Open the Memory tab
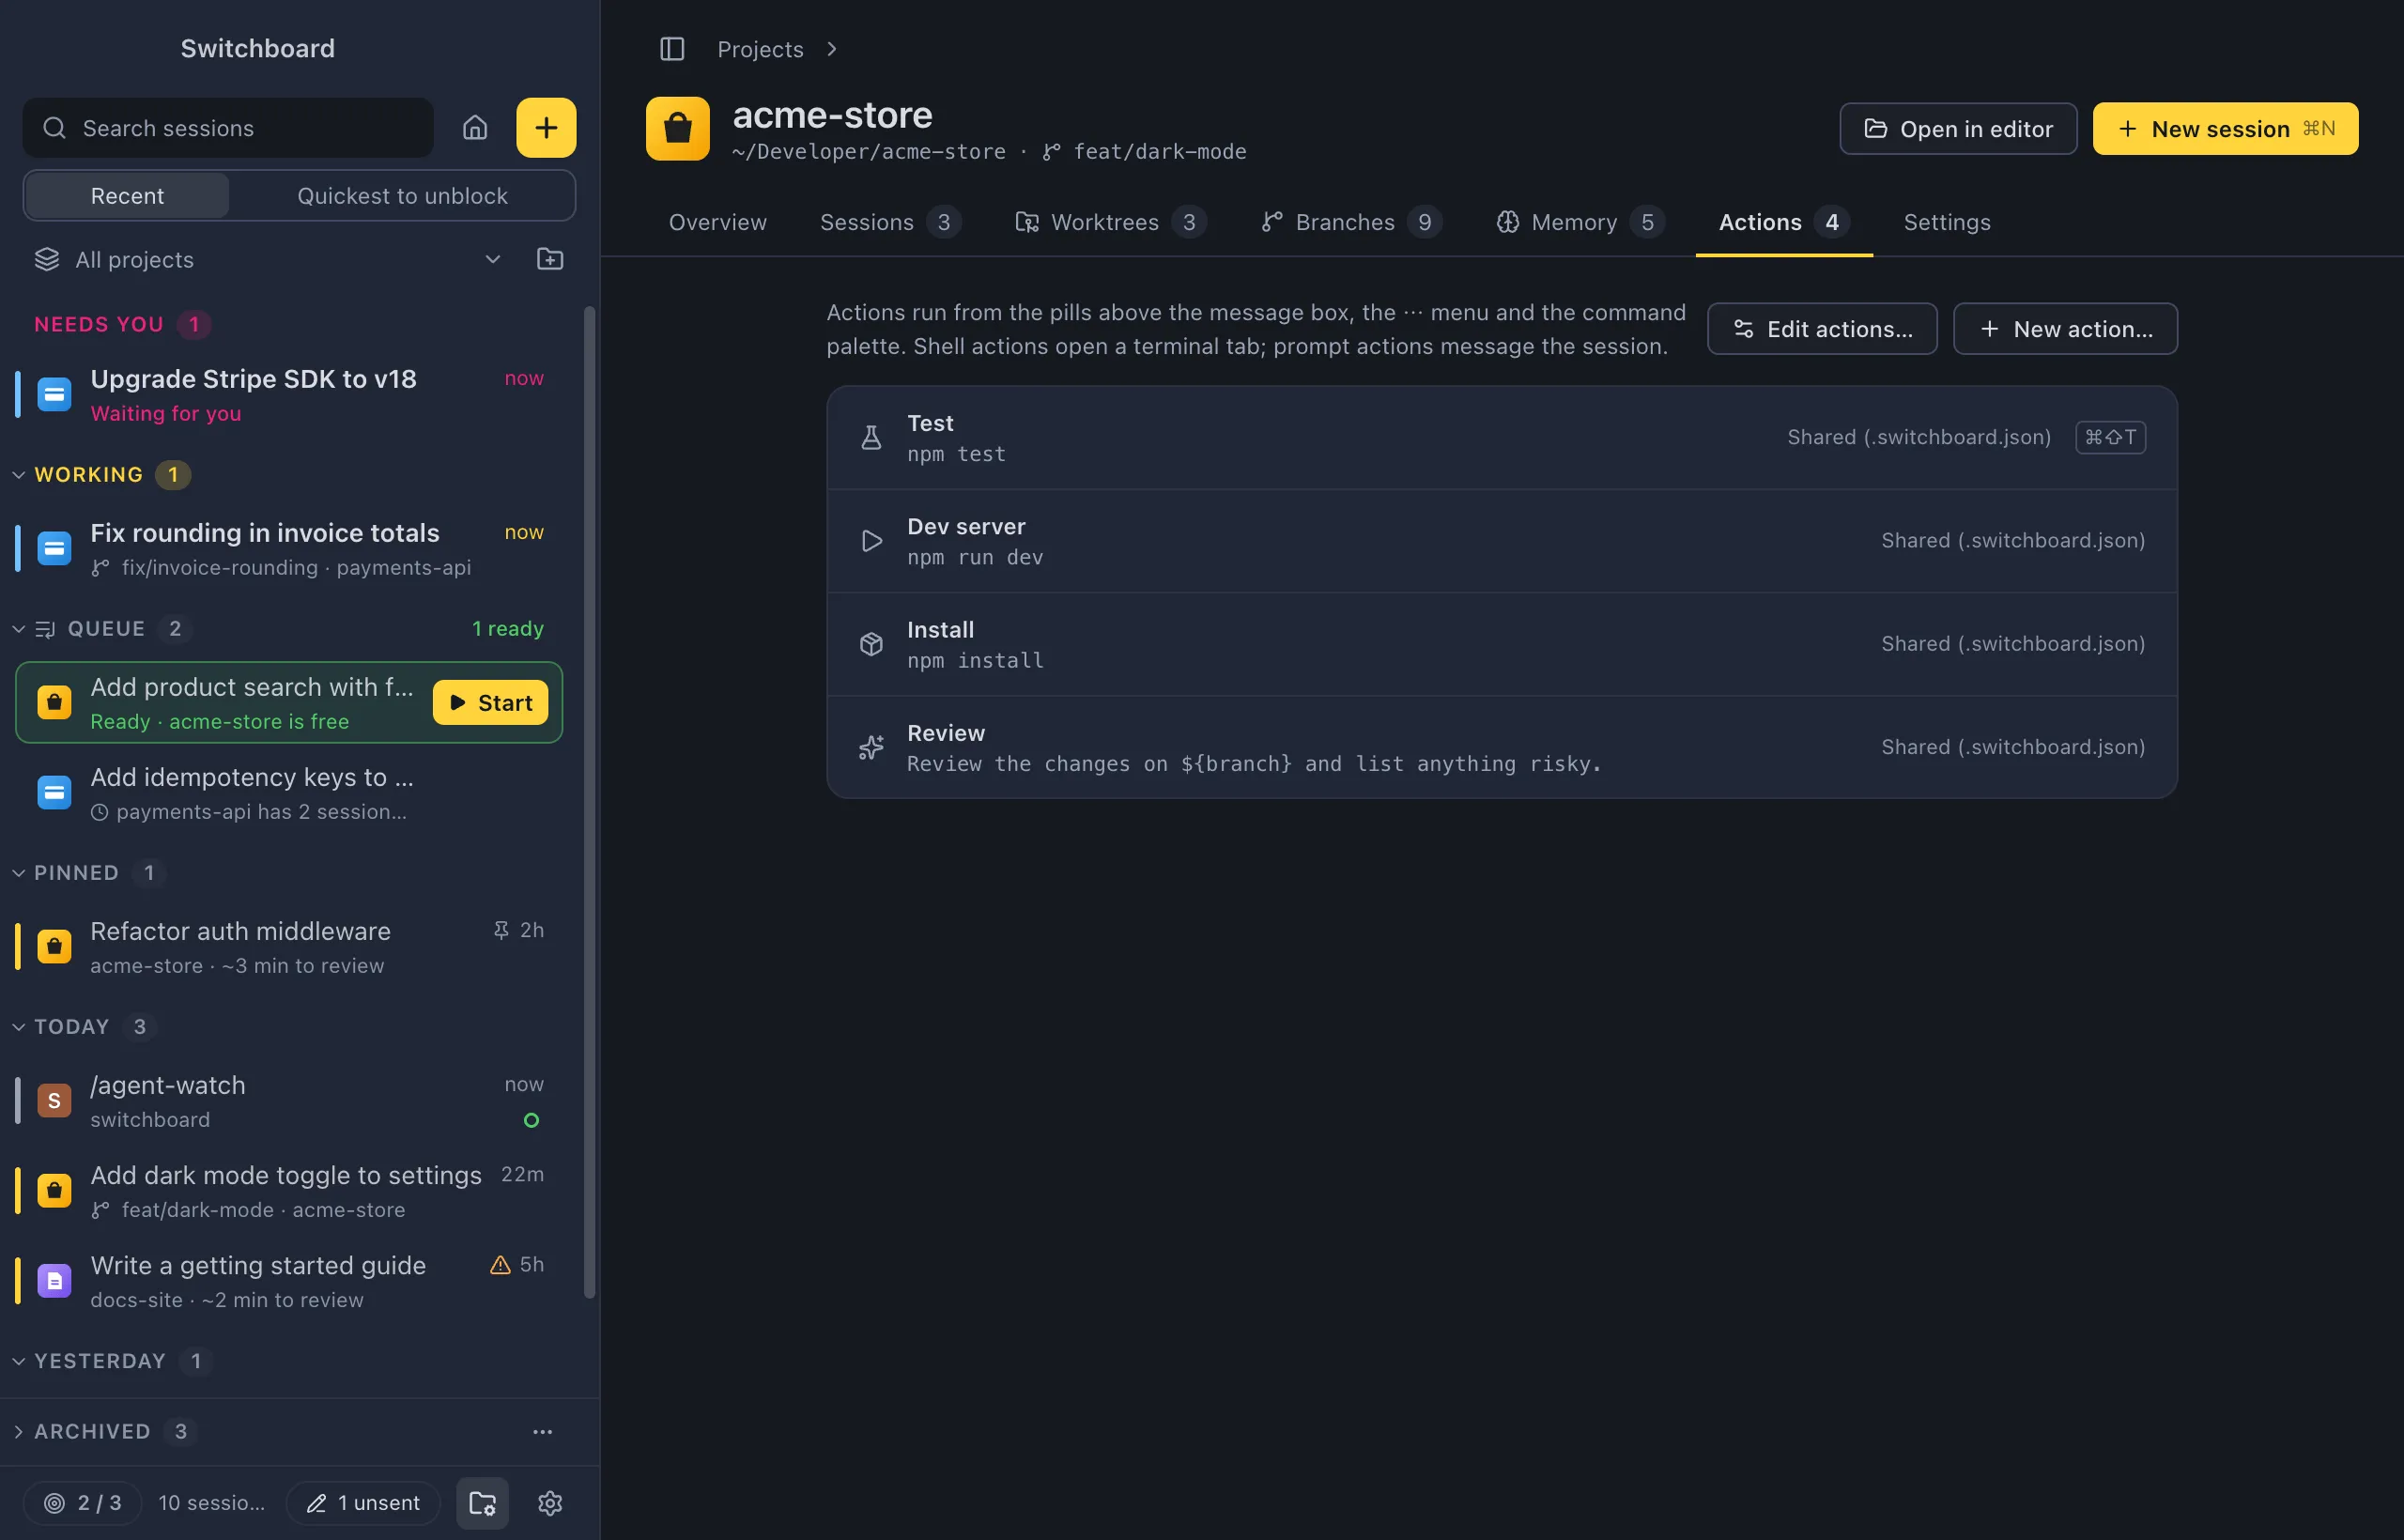 pos(1580,222)
